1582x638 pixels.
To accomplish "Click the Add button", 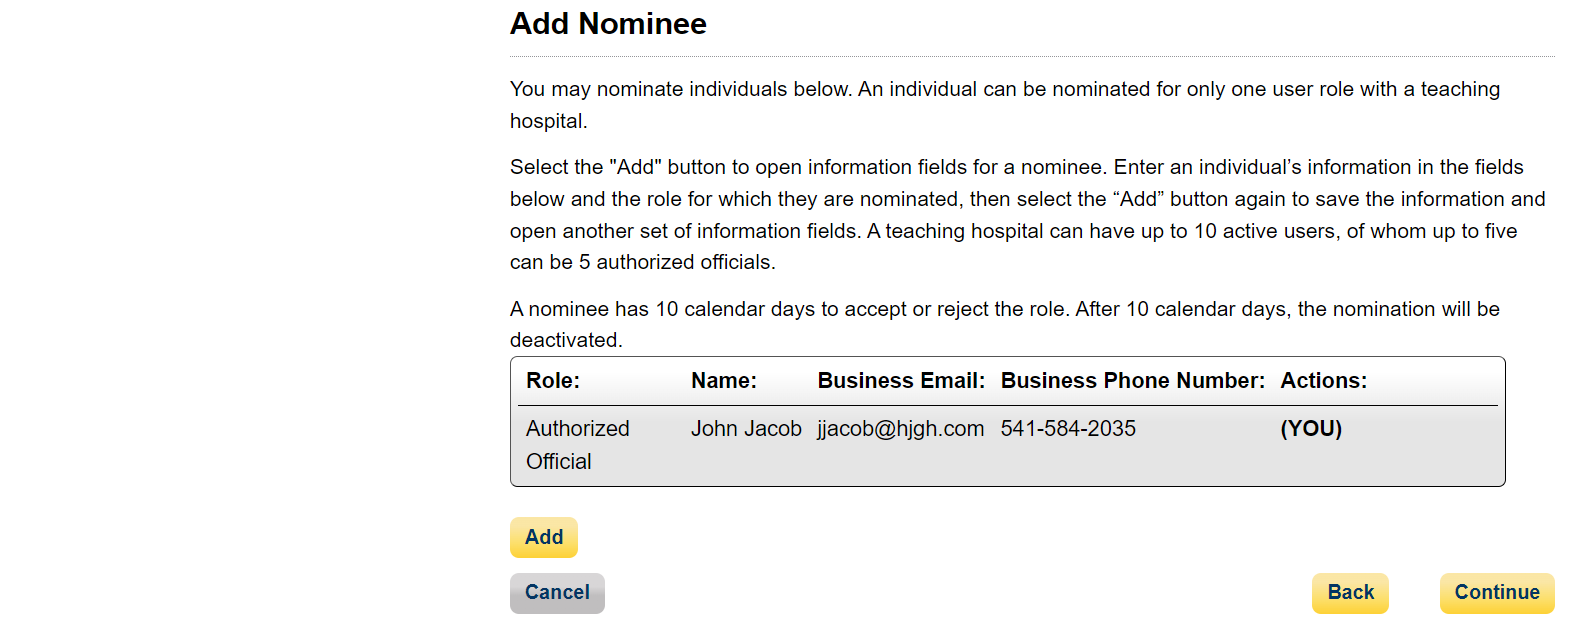I will pyautogui.click(x=543, y=537).
